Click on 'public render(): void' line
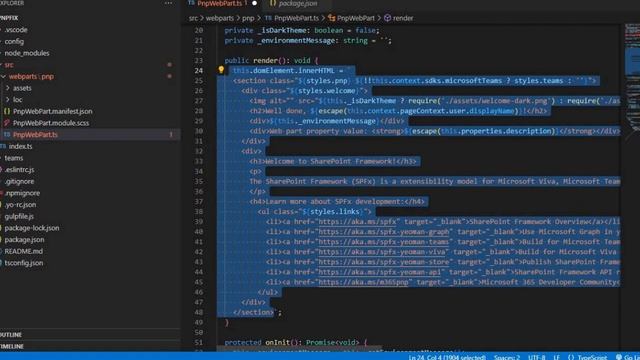The height and width of the screenshot is (360, 640). tap(271, 60)
